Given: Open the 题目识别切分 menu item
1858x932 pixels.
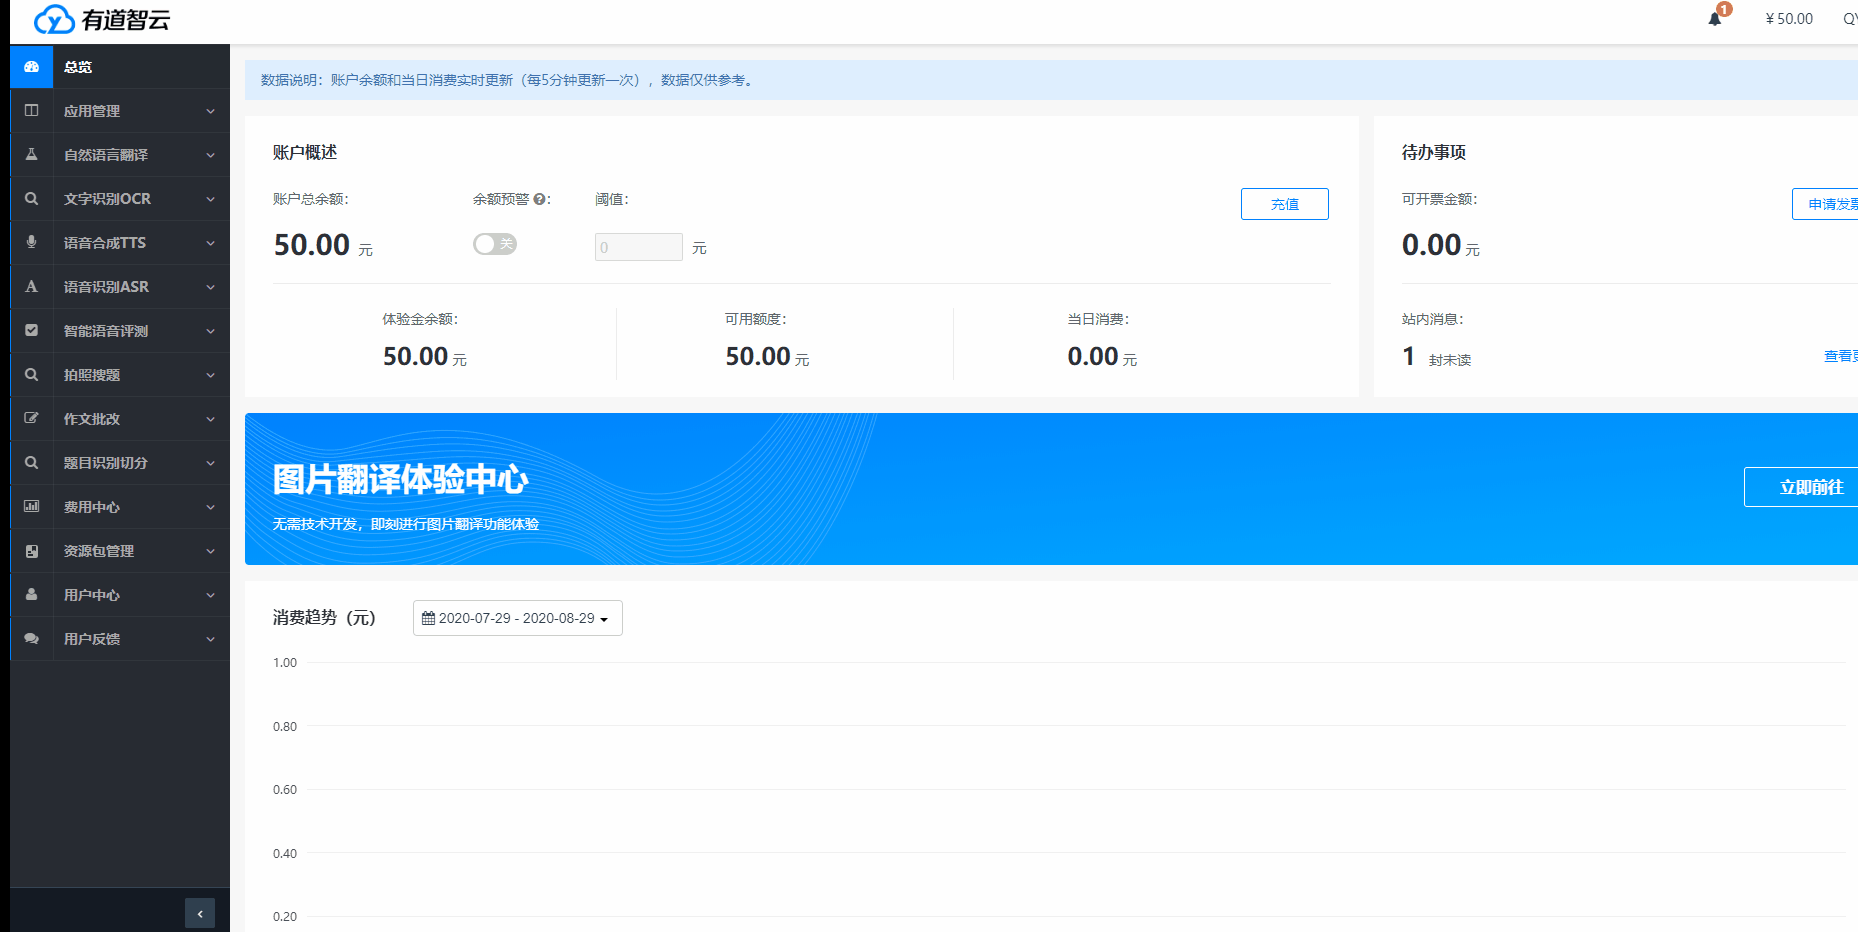Looking at the screenshot, I should pyautogui.click(x=120, y=463).
